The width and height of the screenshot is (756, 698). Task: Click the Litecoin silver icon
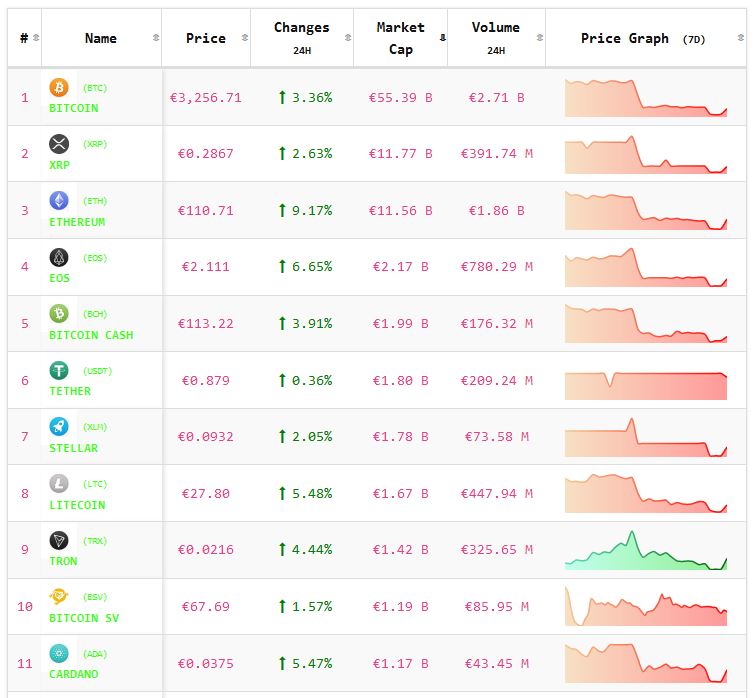pyautogui.click(x=59, y=484)
